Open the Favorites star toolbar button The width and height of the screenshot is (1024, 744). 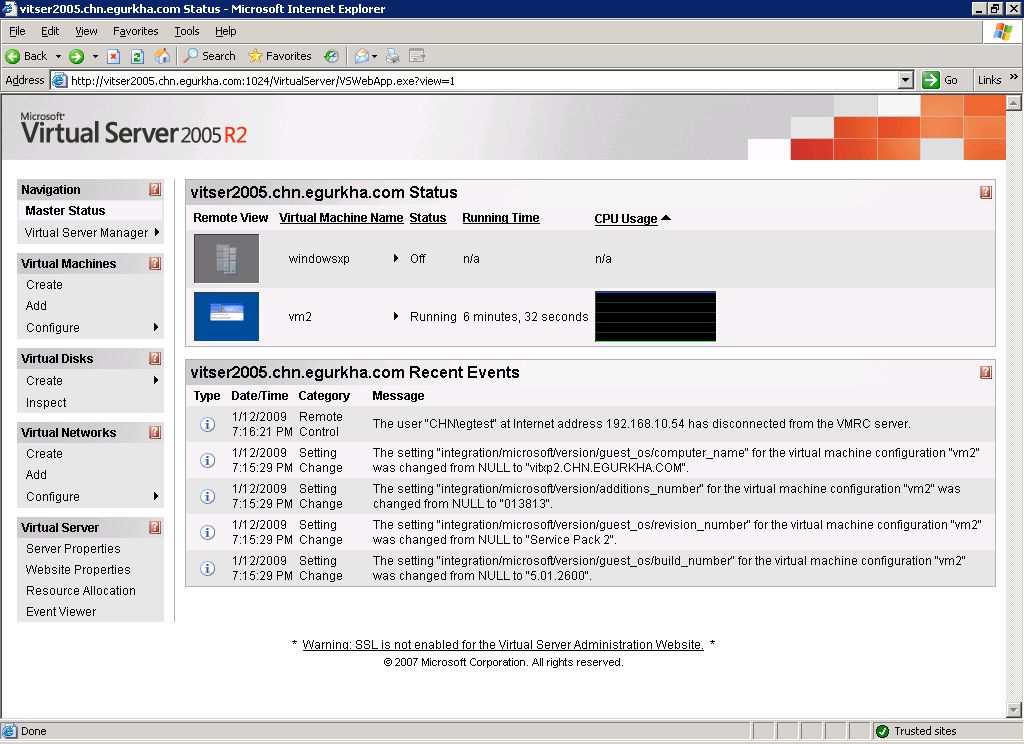click(280, 56)
